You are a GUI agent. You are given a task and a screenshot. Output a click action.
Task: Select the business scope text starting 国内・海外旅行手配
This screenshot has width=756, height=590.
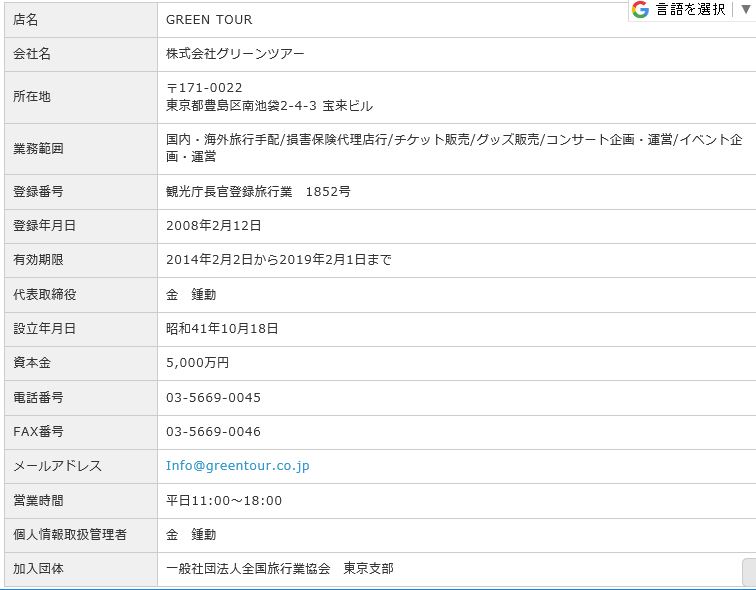click(454, 148)
